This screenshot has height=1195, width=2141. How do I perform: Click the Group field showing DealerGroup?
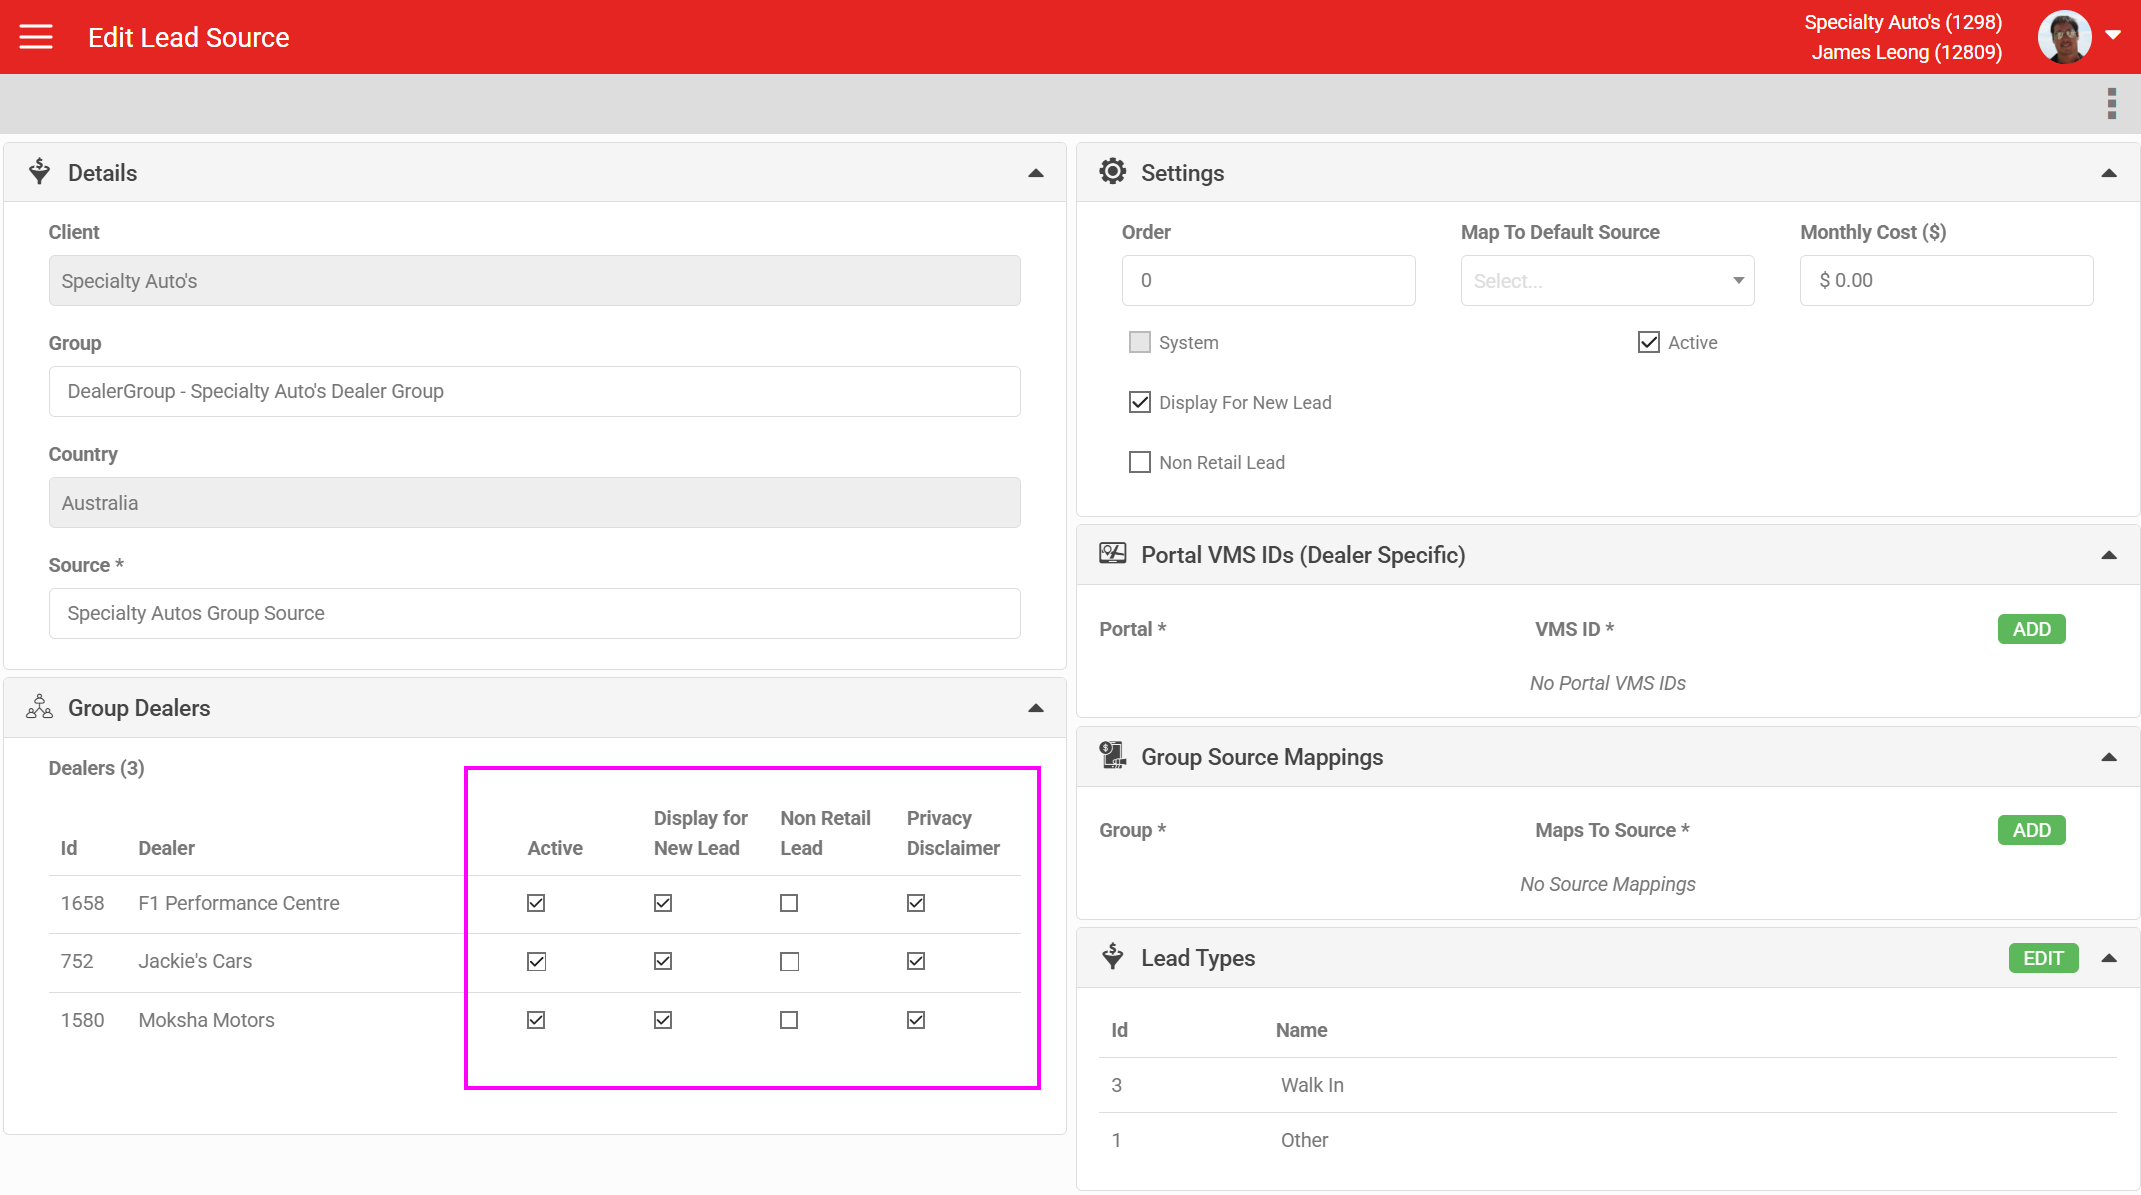pyautogui.click(x=534, y=391)
